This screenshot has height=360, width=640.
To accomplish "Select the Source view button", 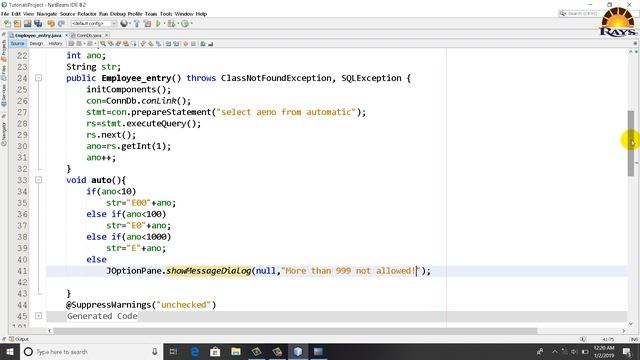I will tap(17, 44).
